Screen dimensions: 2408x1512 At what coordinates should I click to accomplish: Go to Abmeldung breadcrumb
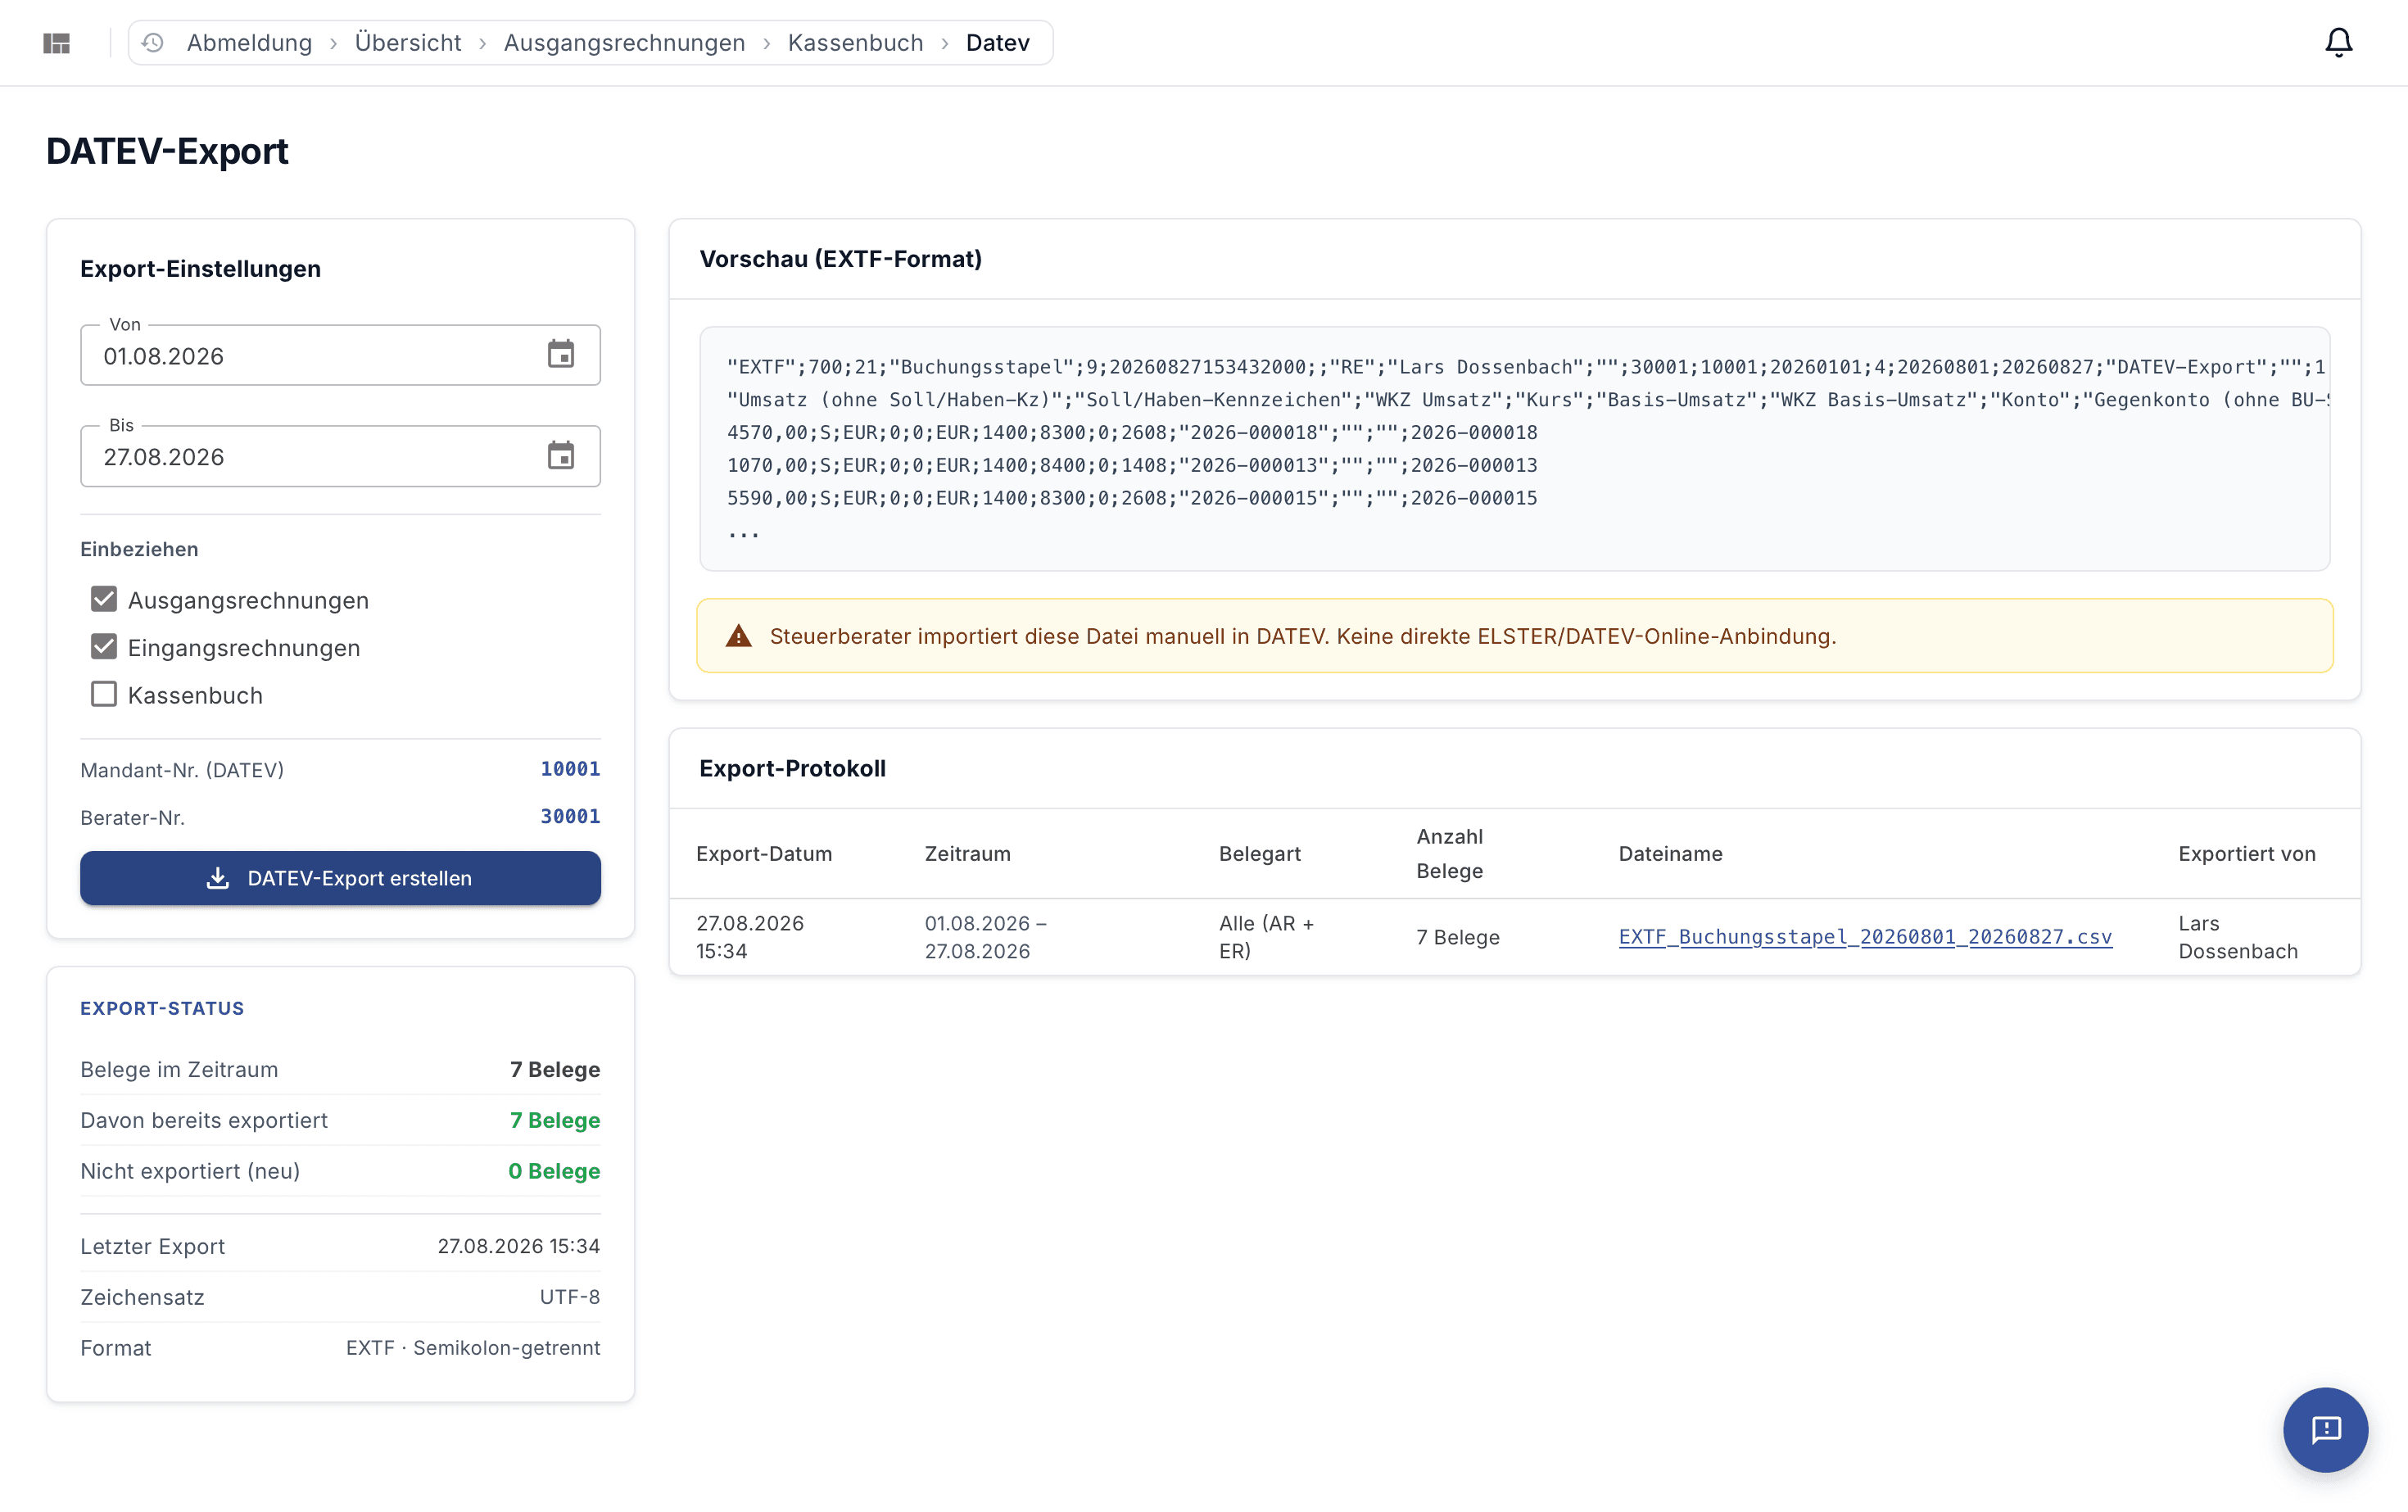coord(249,43)
